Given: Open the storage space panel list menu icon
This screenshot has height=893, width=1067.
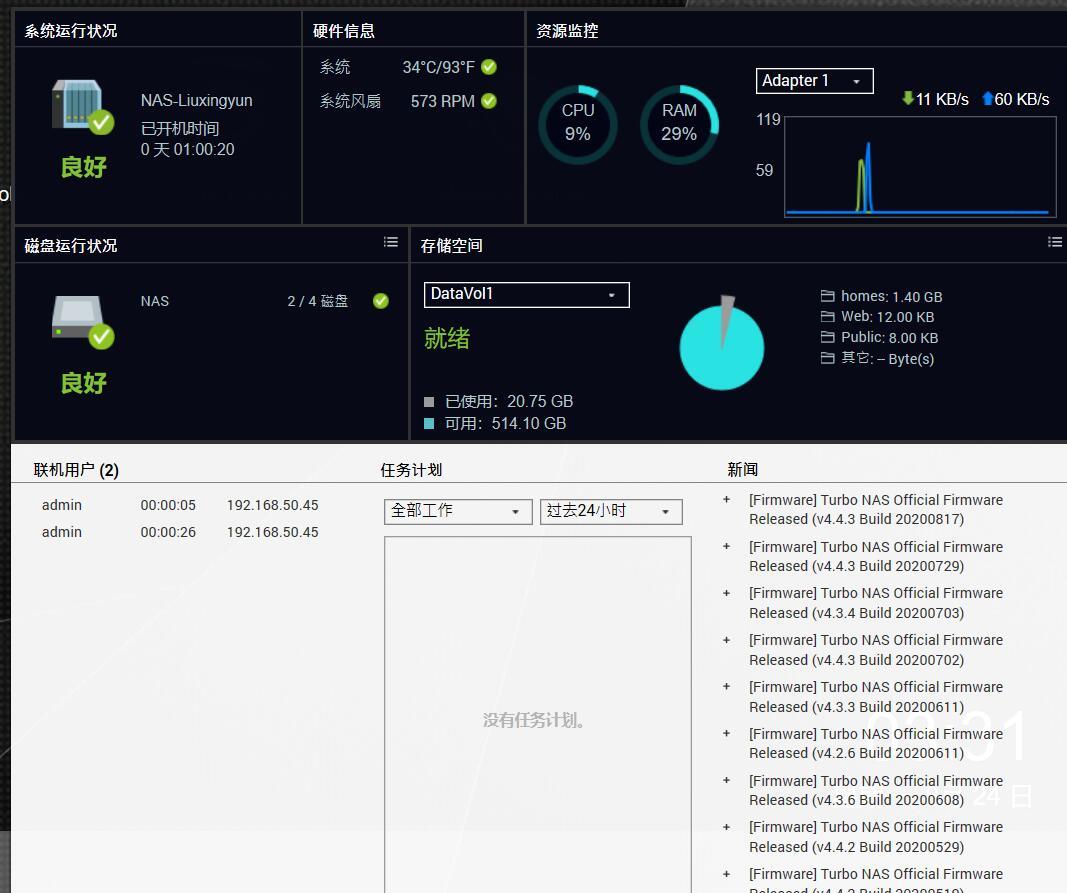Looking at the screenshot, I should [x=1054, y=242].
